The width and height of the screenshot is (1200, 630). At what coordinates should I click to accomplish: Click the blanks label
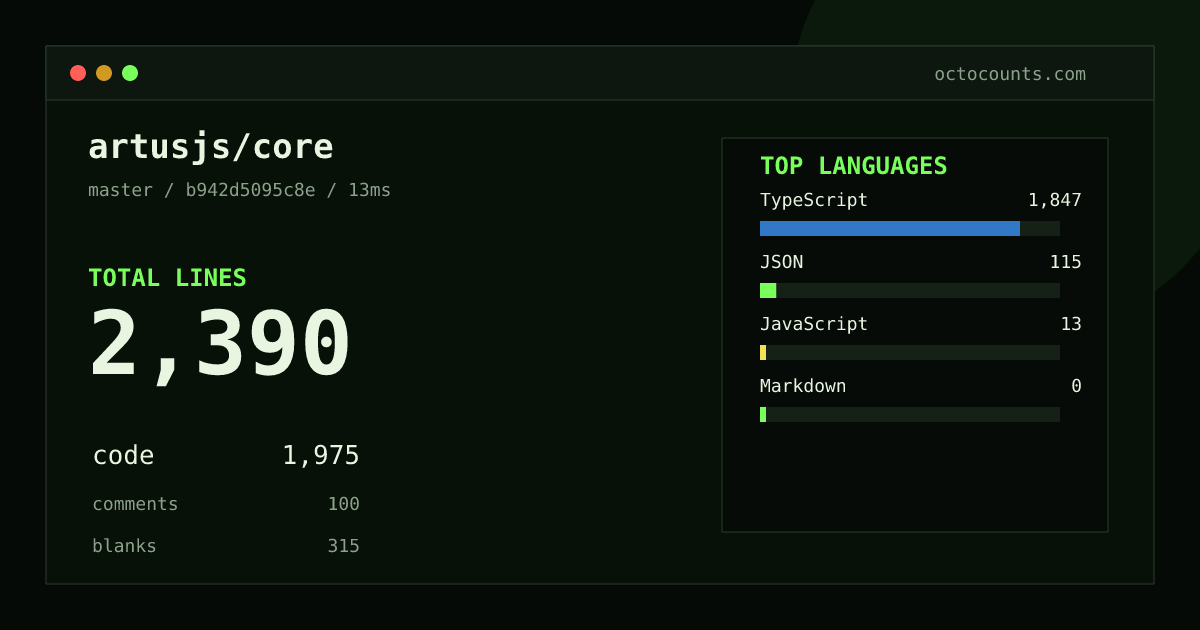click(x=124, y=546)
